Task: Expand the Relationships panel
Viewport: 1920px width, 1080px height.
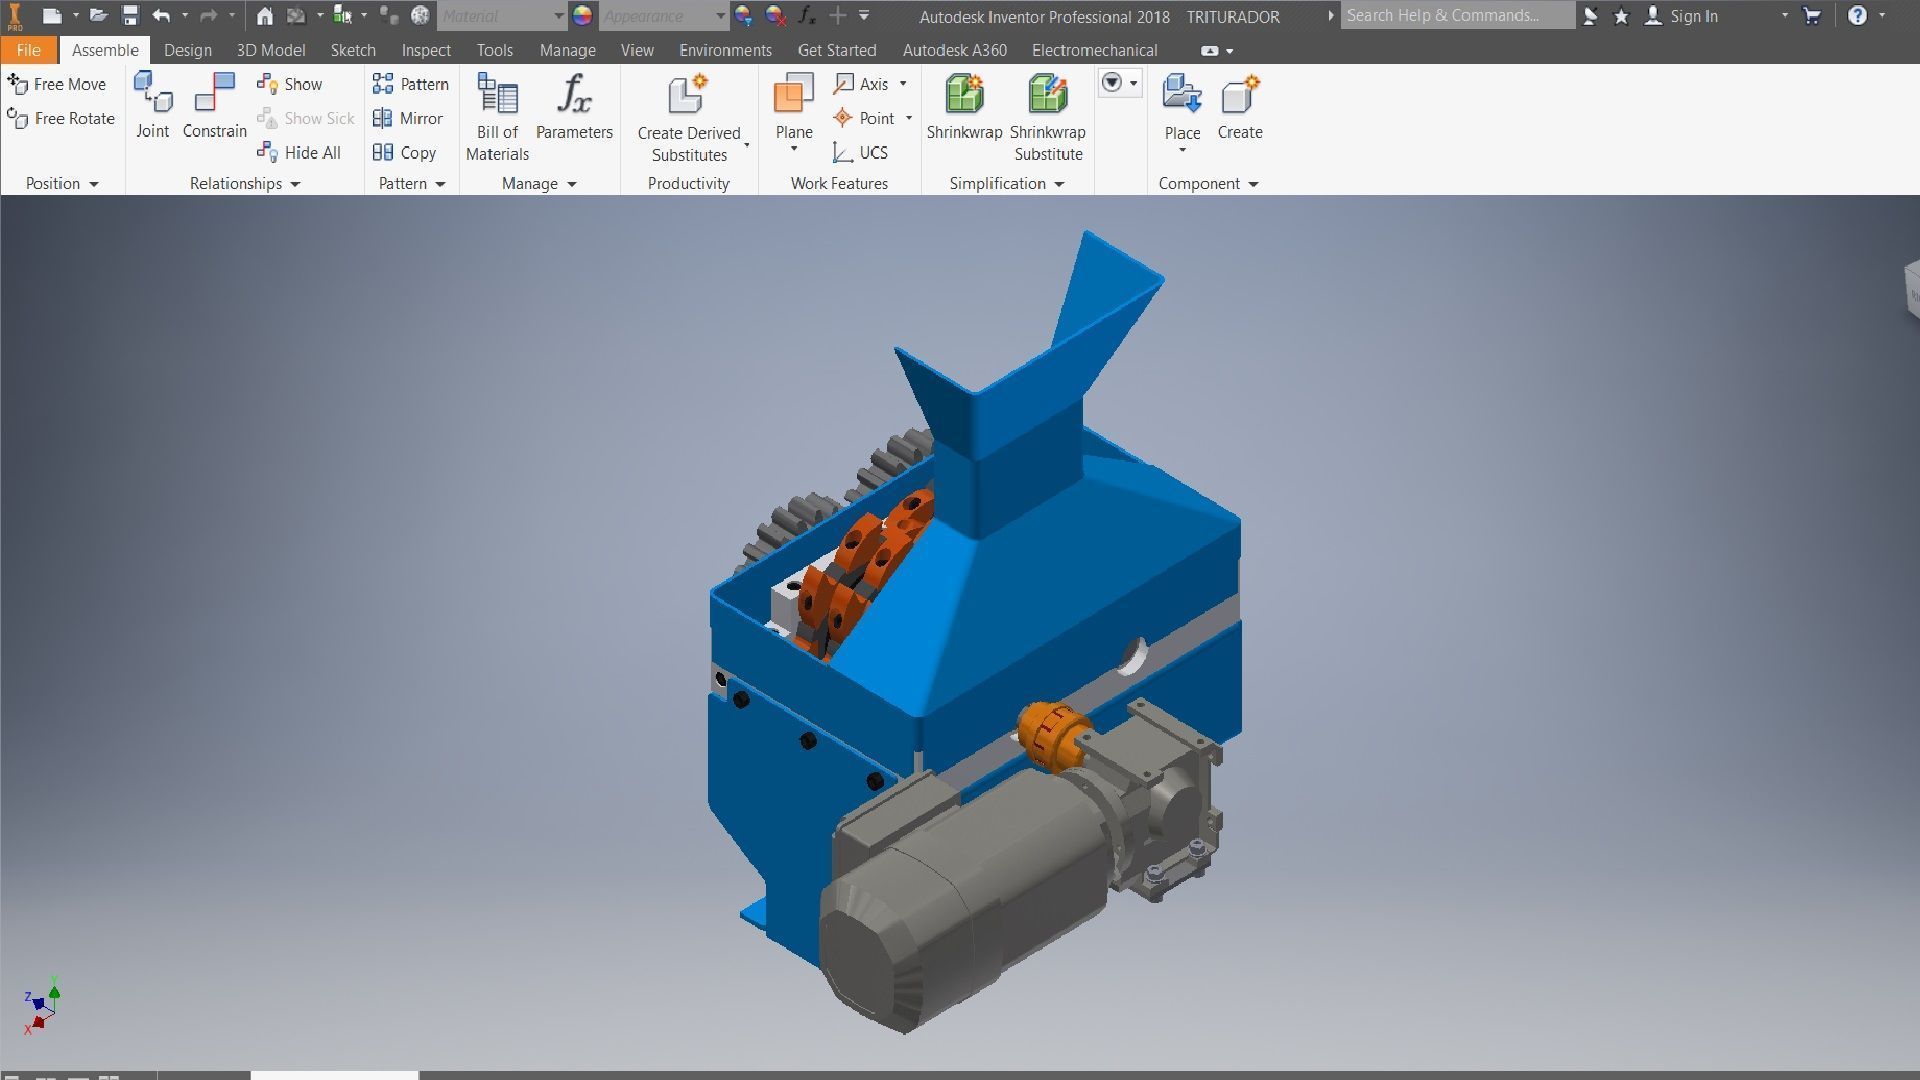Action: pyautogui.click(x=245, y=184)
